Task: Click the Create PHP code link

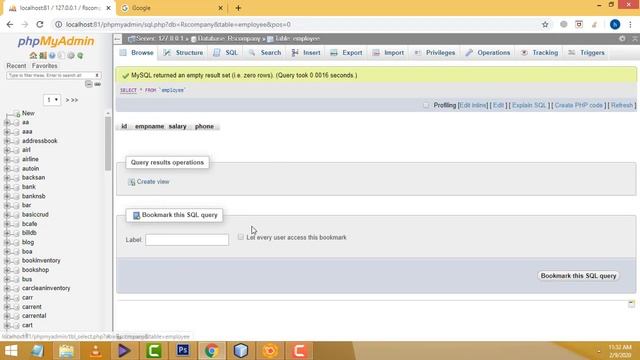Action: 578,105
